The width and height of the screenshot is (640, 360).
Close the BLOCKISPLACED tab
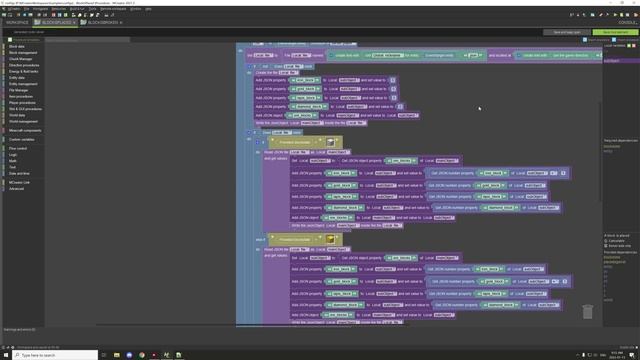tap(75, 22)
